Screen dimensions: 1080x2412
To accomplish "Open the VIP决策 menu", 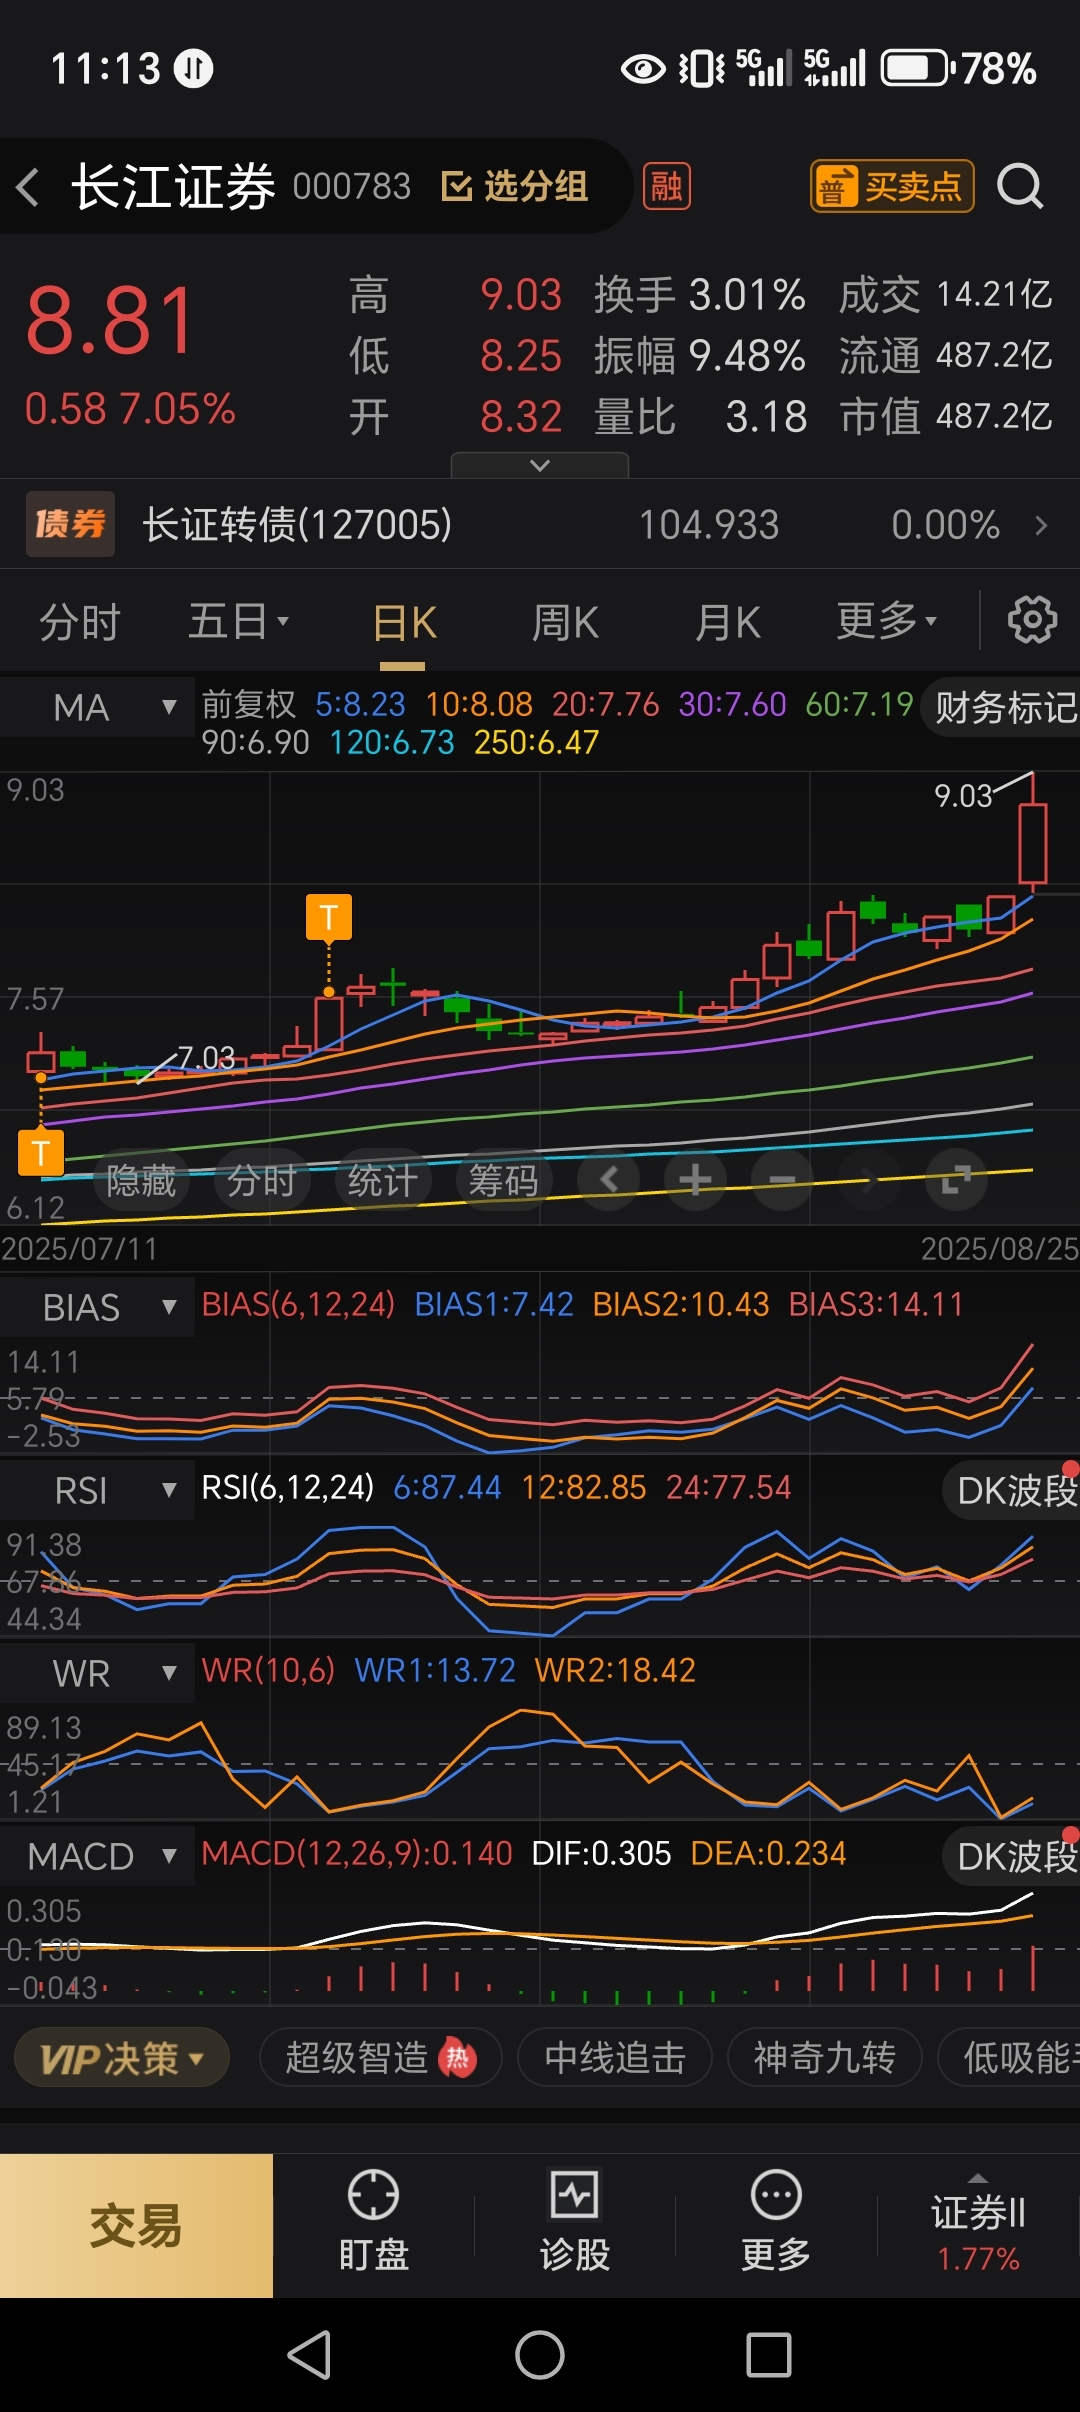I will 122,2058.
